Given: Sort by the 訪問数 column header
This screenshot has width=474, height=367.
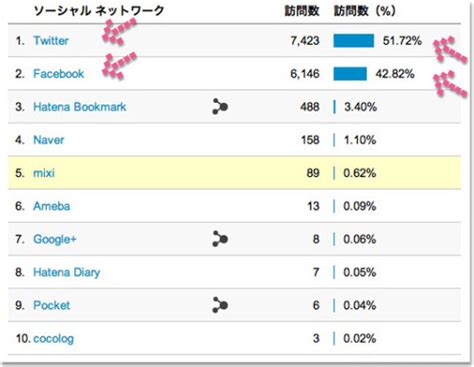Looking at the screenshot, I should [x=302, y=11].
